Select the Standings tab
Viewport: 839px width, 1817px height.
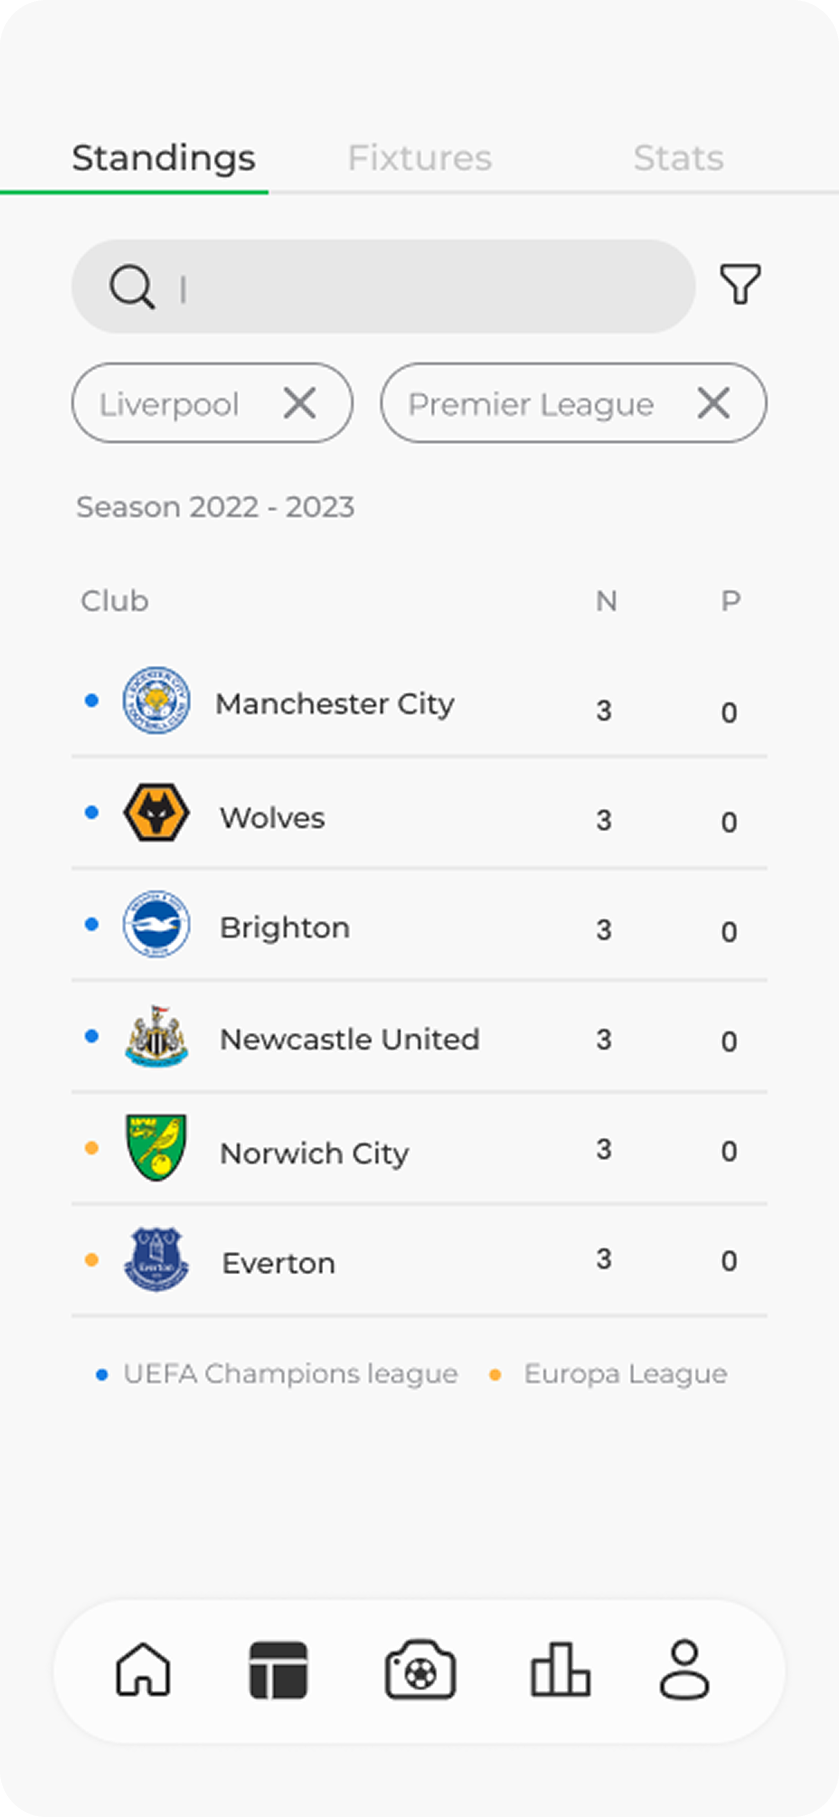click(164, 158)
